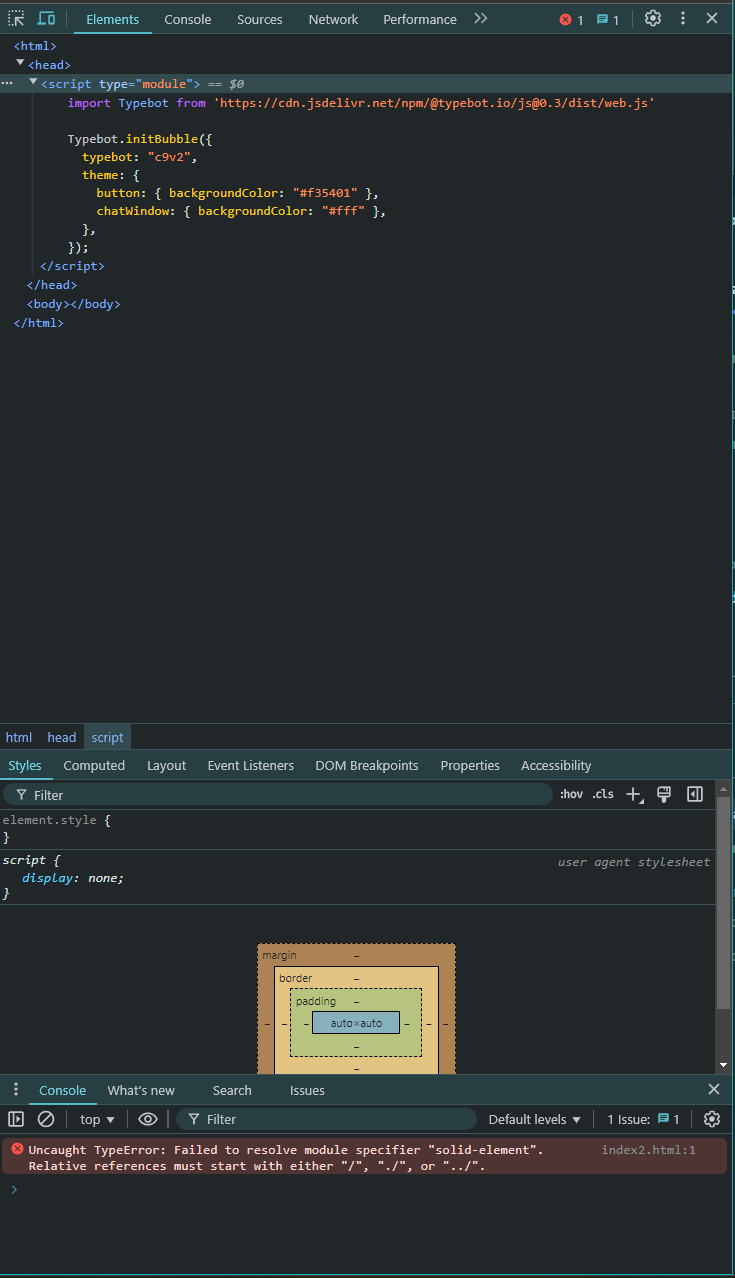Open the Default levels dropdown
Image resolution: width=735 pixels, height=1278 pixels.
coord(534,1119)
